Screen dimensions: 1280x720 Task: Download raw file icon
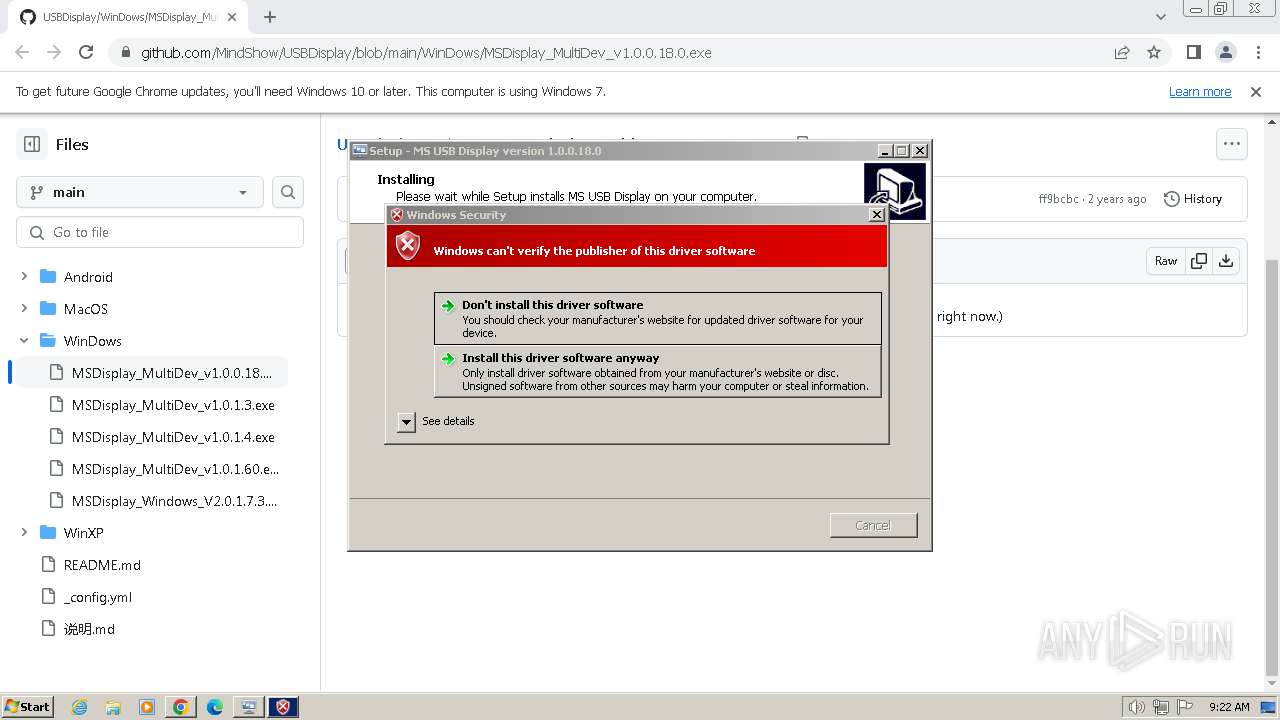click(x=1226, y=261)
